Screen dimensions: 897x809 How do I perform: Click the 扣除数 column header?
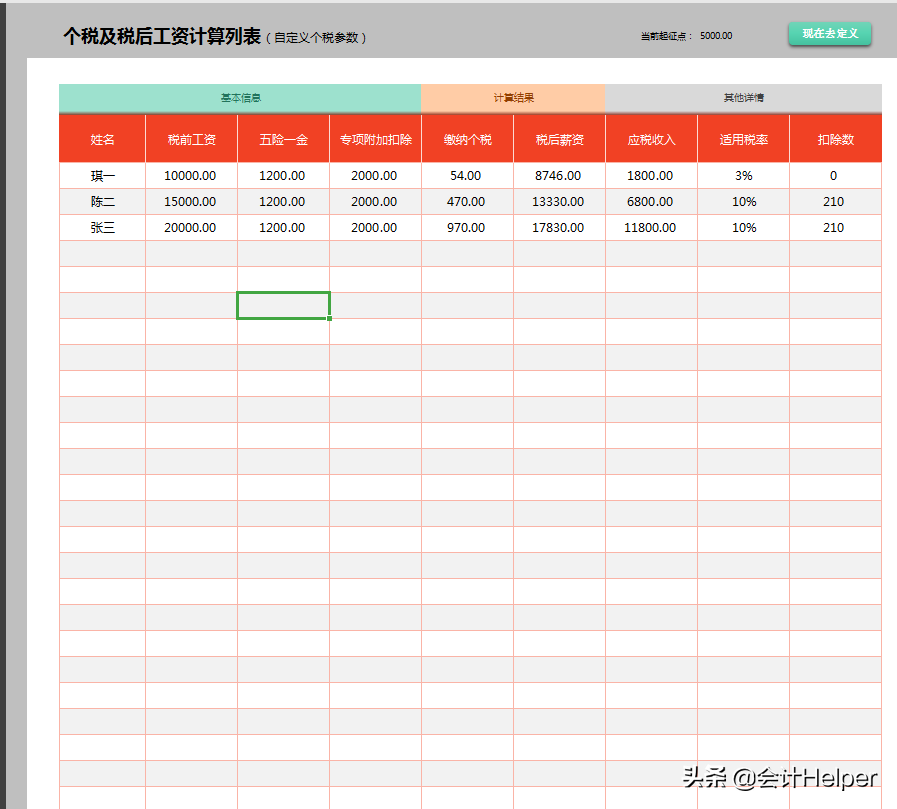coord(835,139)
